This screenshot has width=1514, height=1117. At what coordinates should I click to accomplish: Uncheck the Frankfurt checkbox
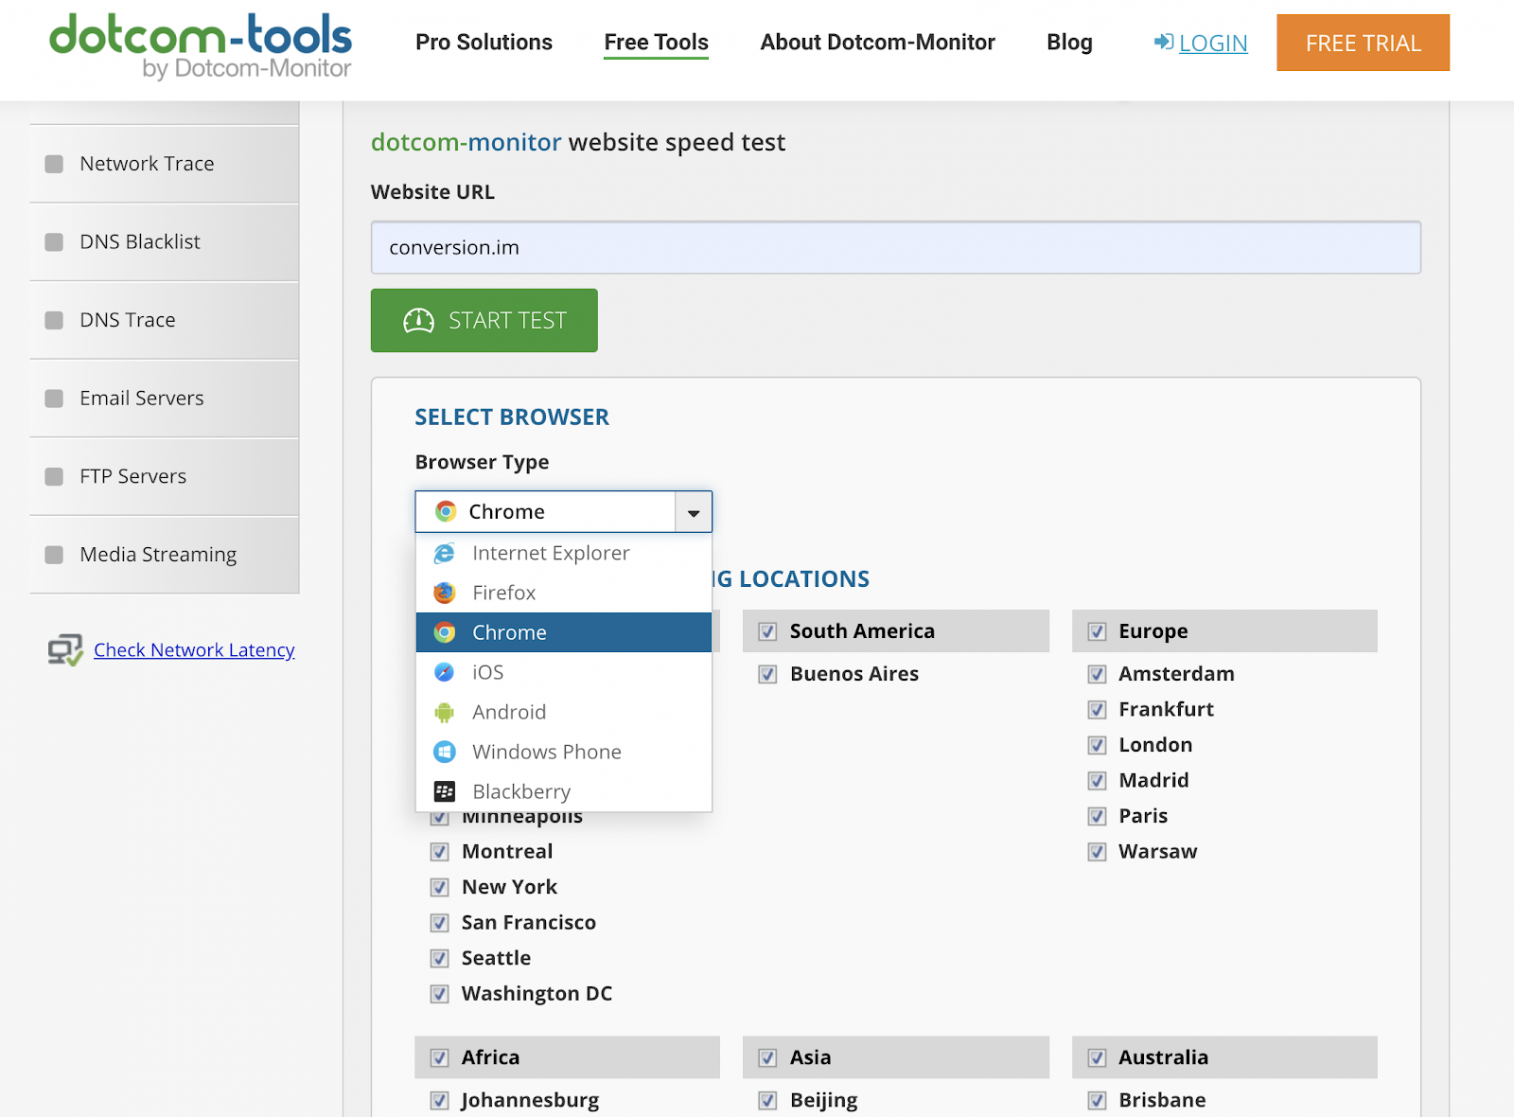pos(1097,710)
